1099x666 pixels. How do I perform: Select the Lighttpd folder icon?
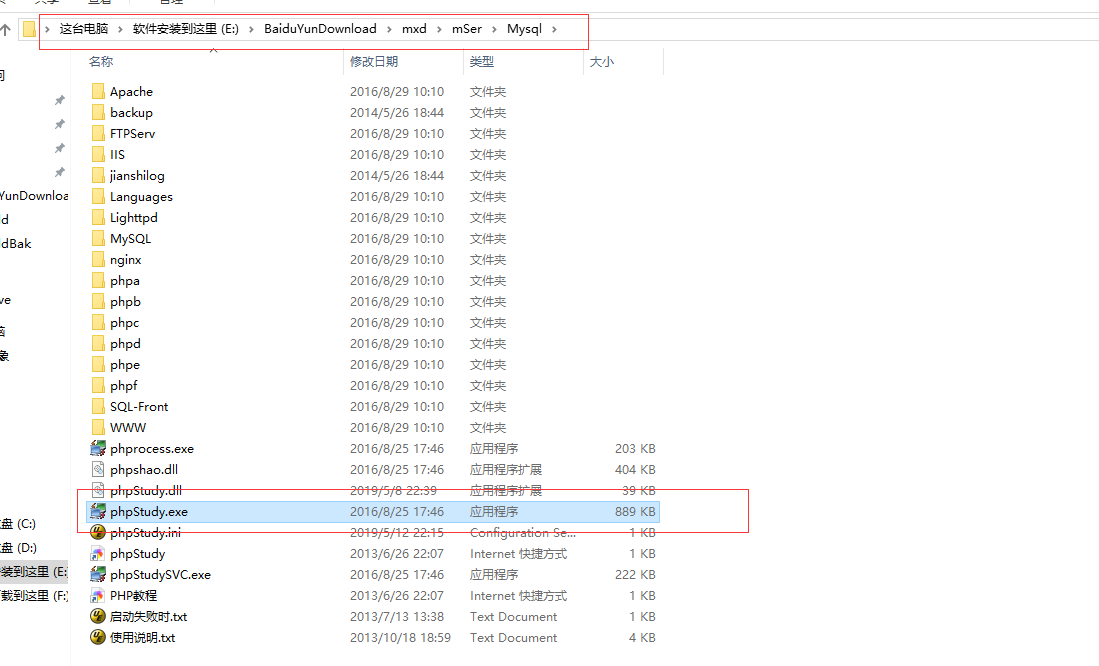coord(98,217)
